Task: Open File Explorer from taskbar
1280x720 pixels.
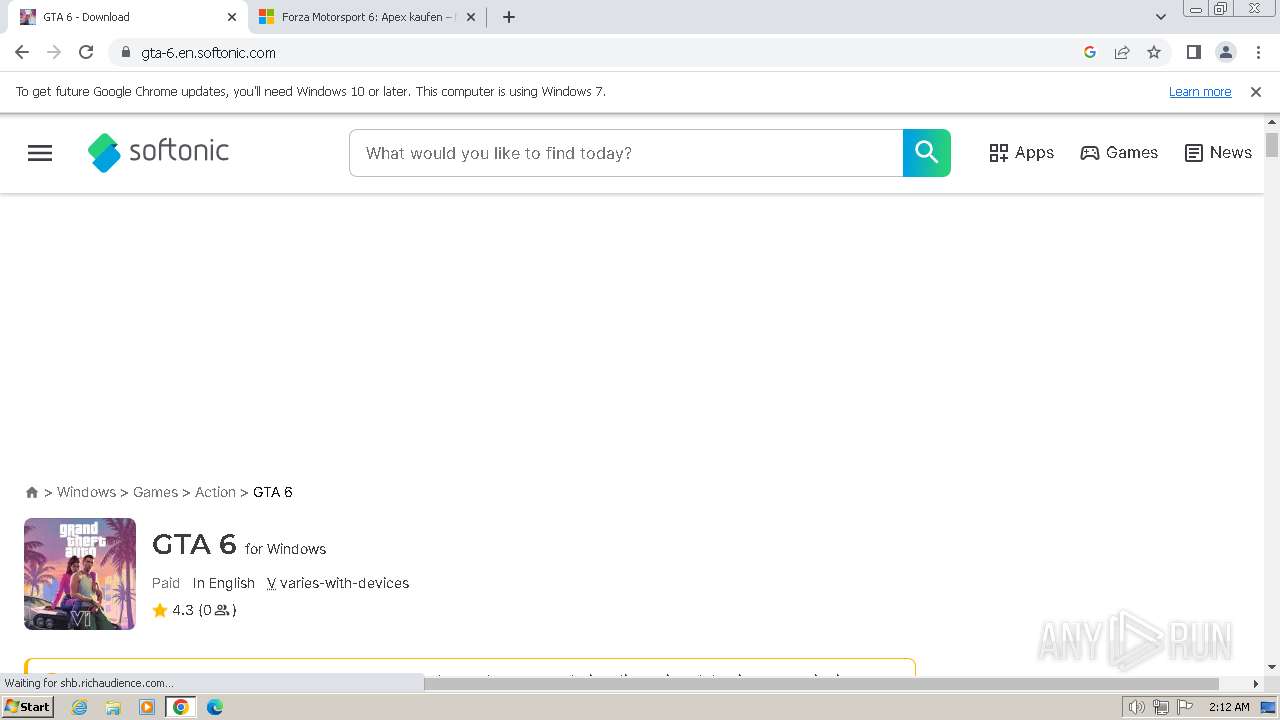Action: (x=113, y=707)
